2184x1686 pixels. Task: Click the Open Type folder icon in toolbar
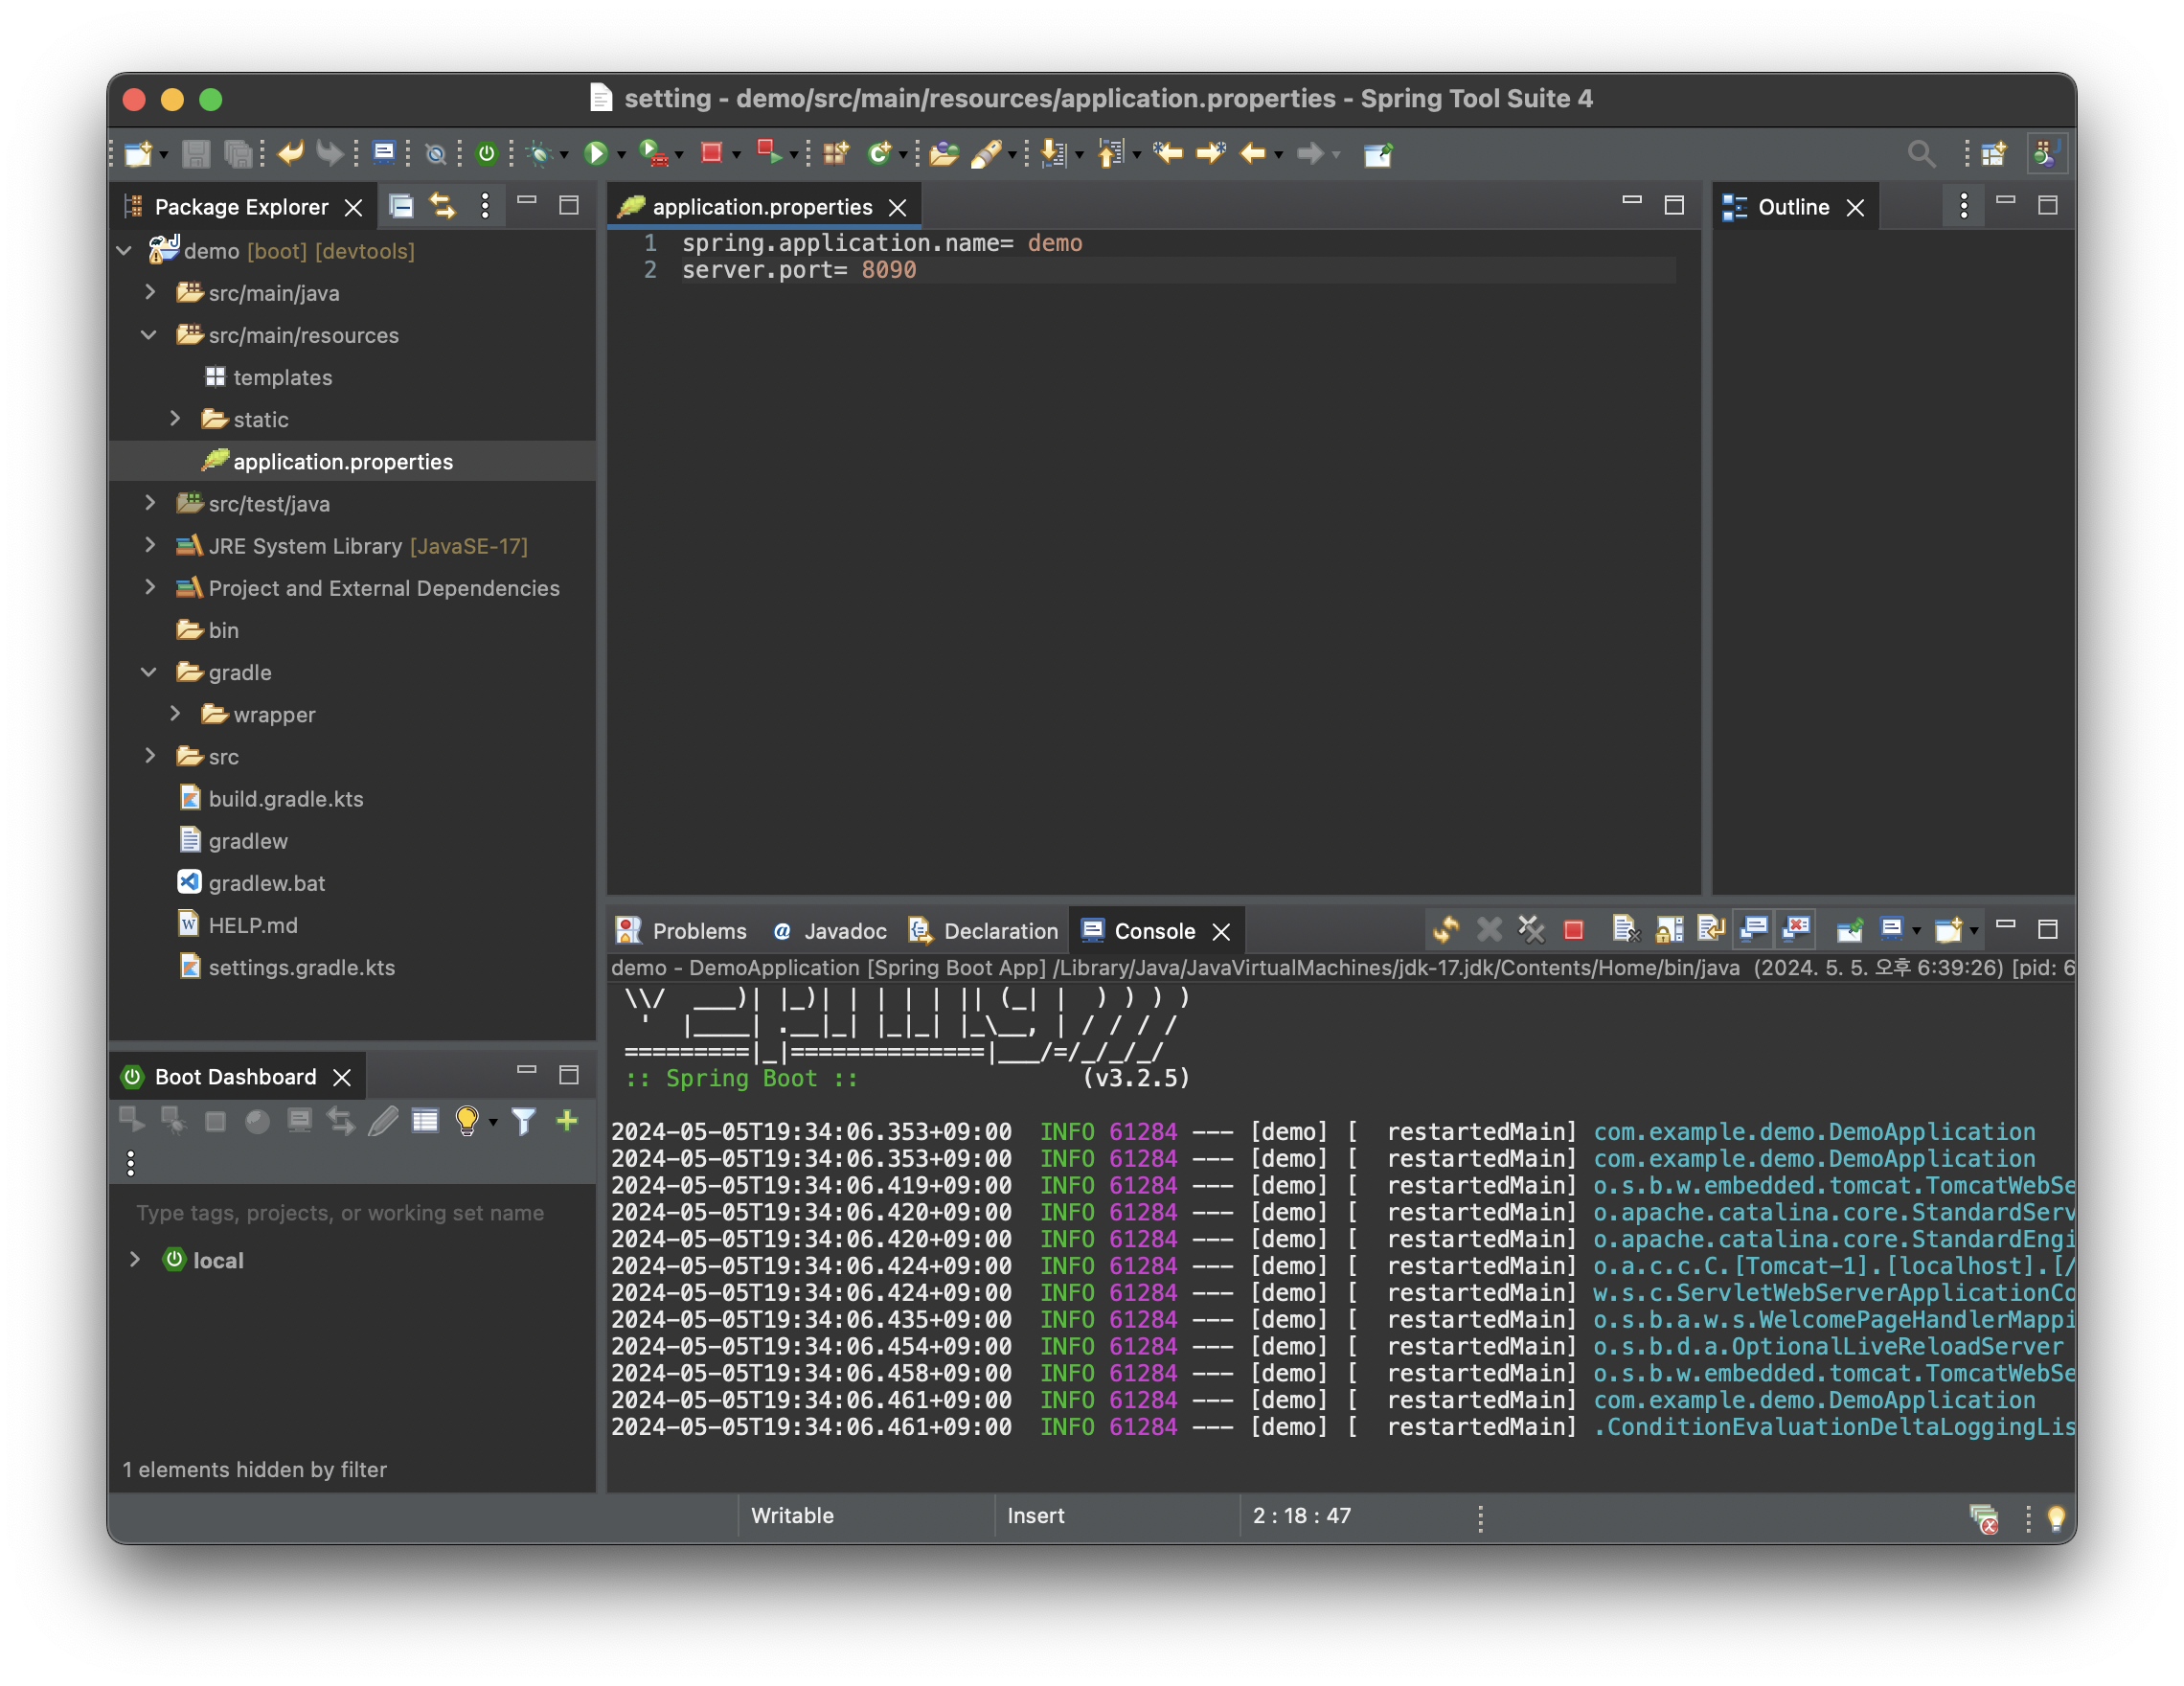(x=943, y=154)
